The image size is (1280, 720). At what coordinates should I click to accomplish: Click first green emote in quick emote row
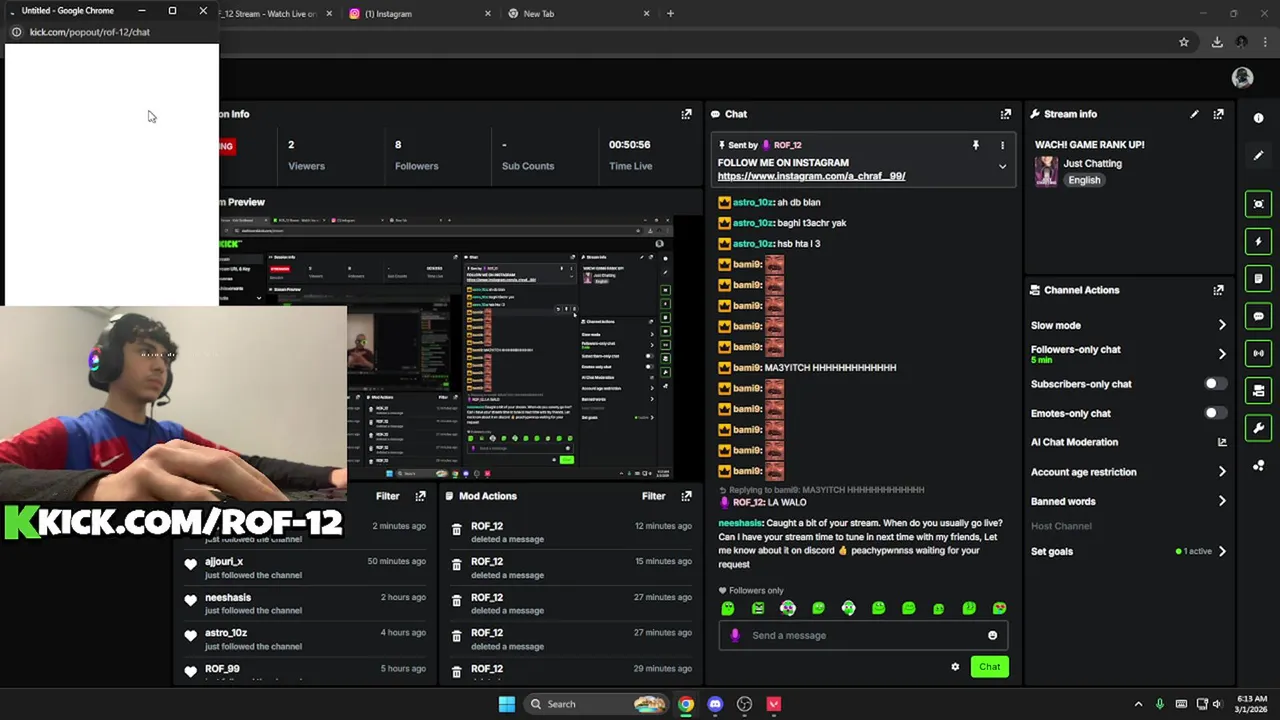(x=728, y=608)
